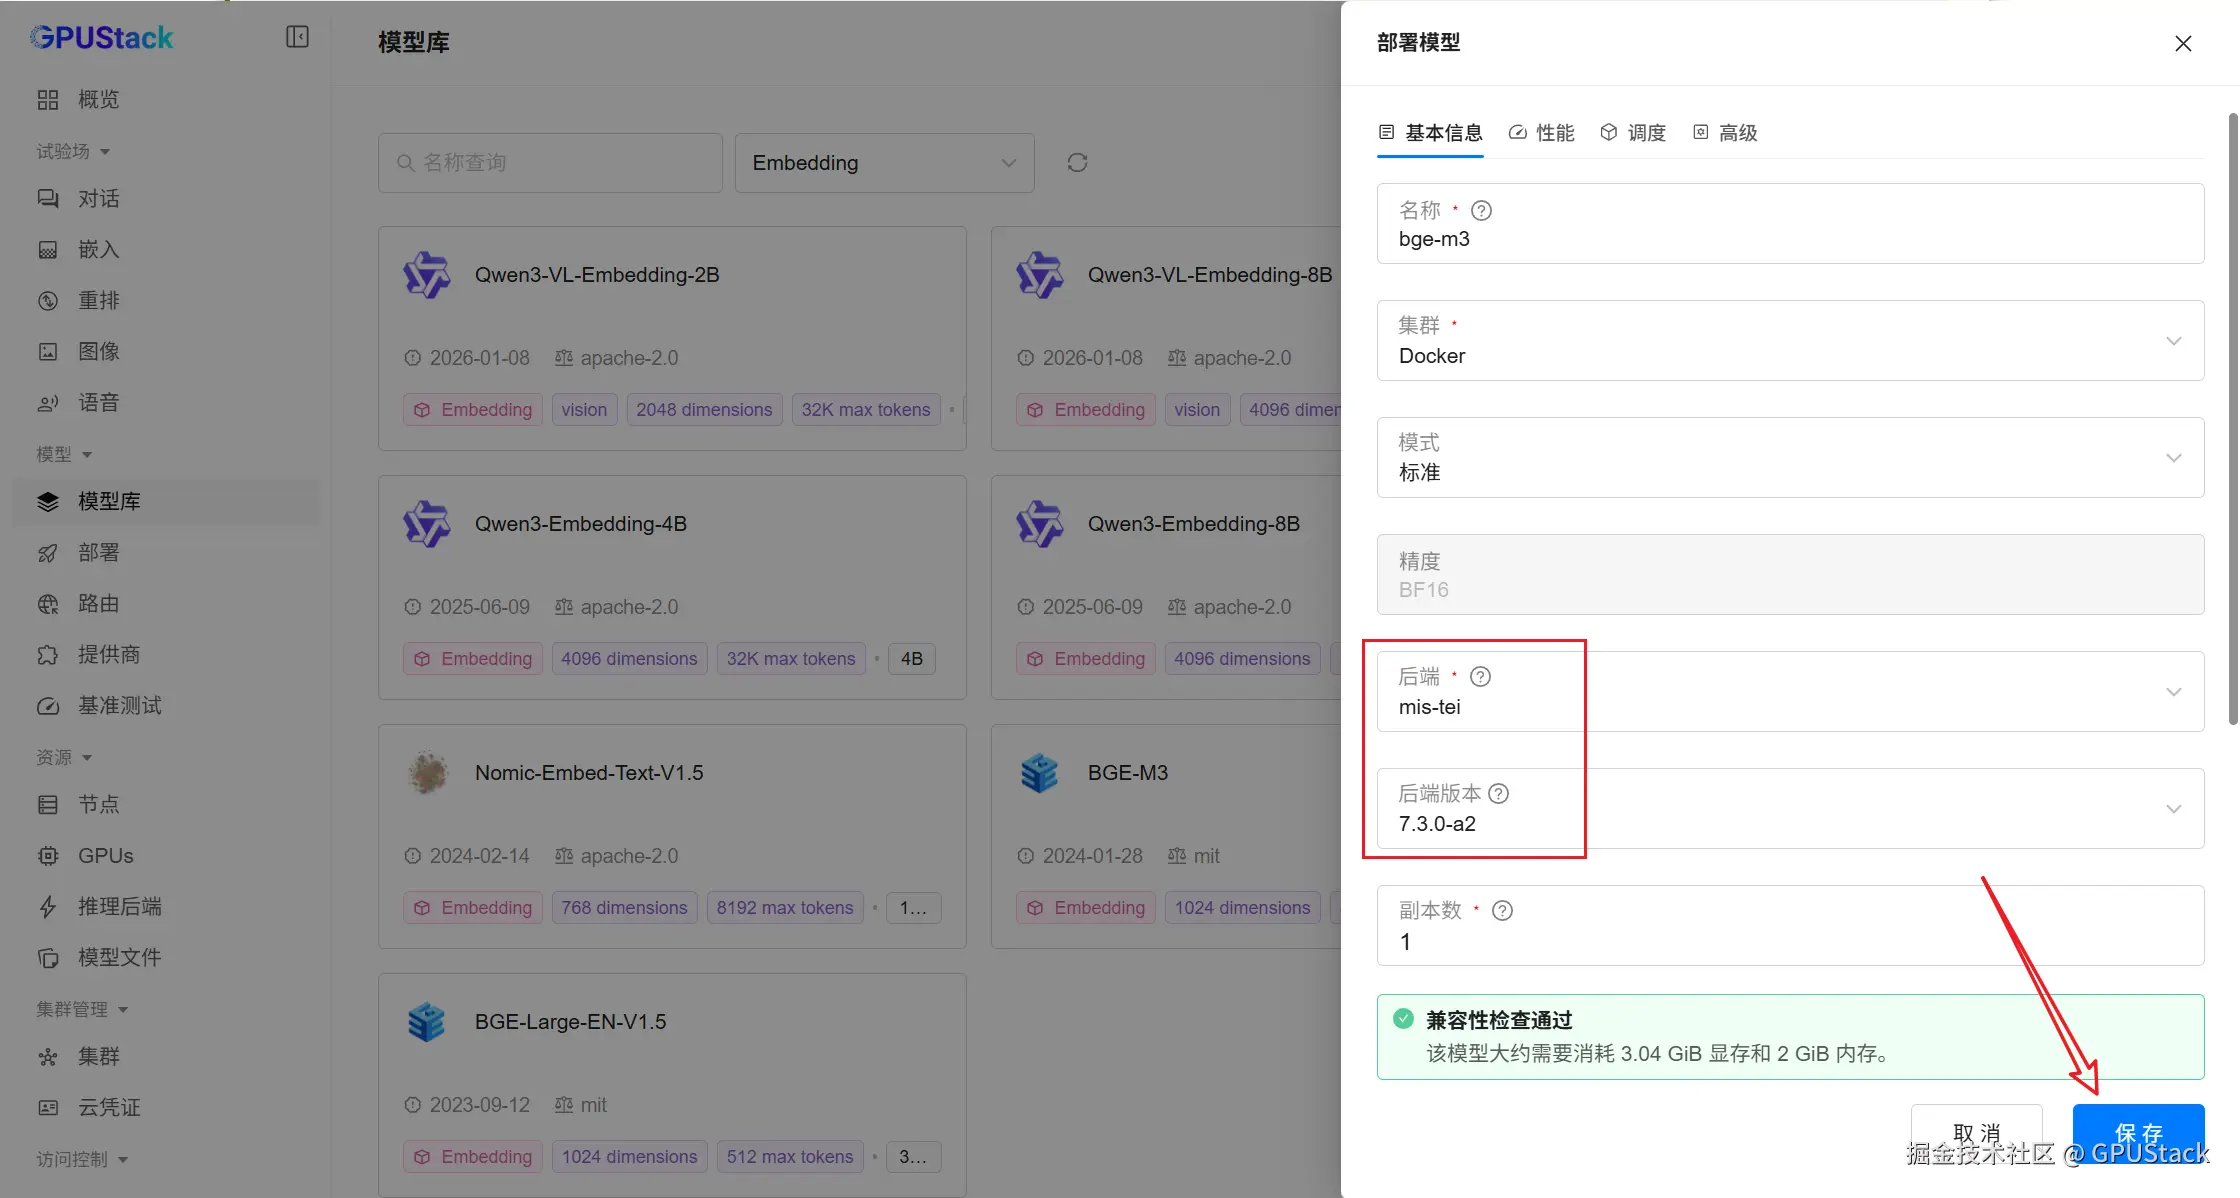
Task: Expand the 后端 mis-tei dropdown
Action: (1790, 692)
